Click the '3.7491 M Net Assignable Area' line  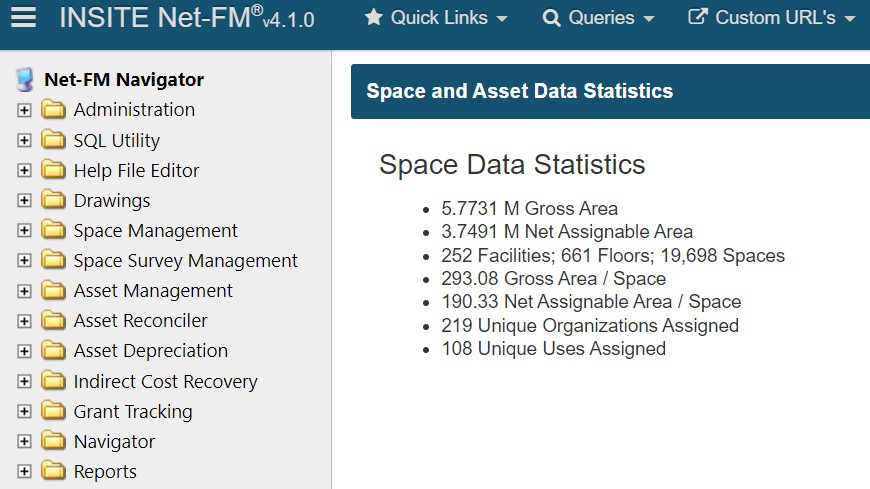(567, 231)
